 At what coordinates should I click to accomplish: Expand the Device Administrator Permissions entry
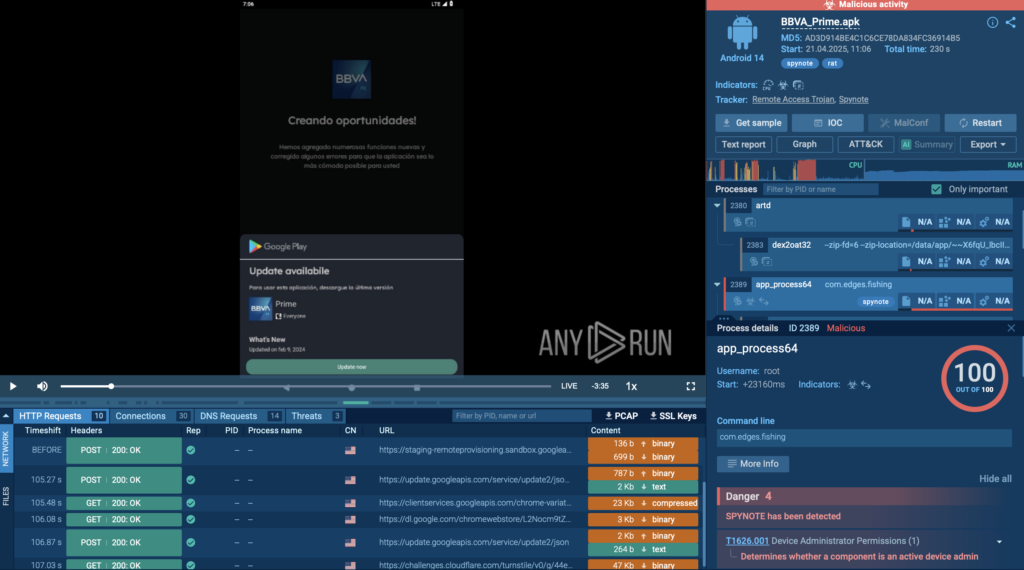coord(999,542)
